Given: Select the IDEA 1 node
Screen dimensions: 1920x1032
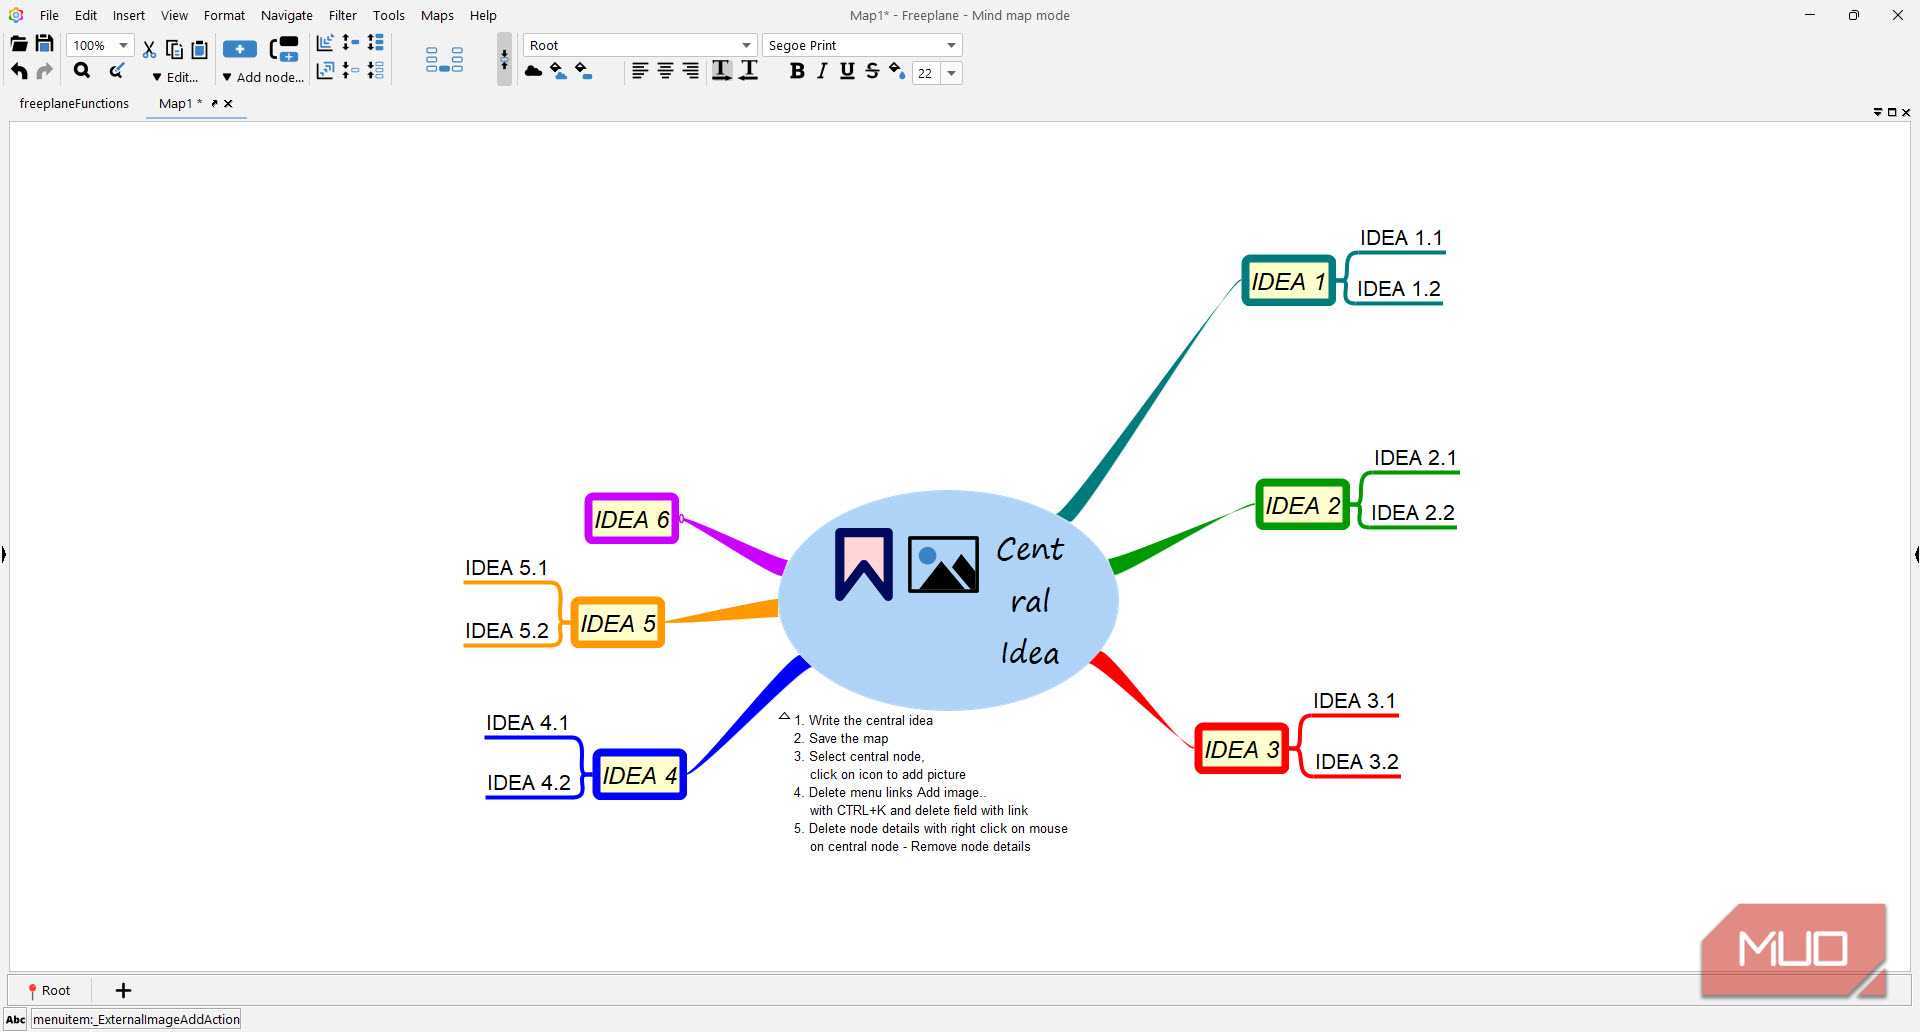Looking at the screenshot, I should pyautogui.click(x=1288, y=281).
